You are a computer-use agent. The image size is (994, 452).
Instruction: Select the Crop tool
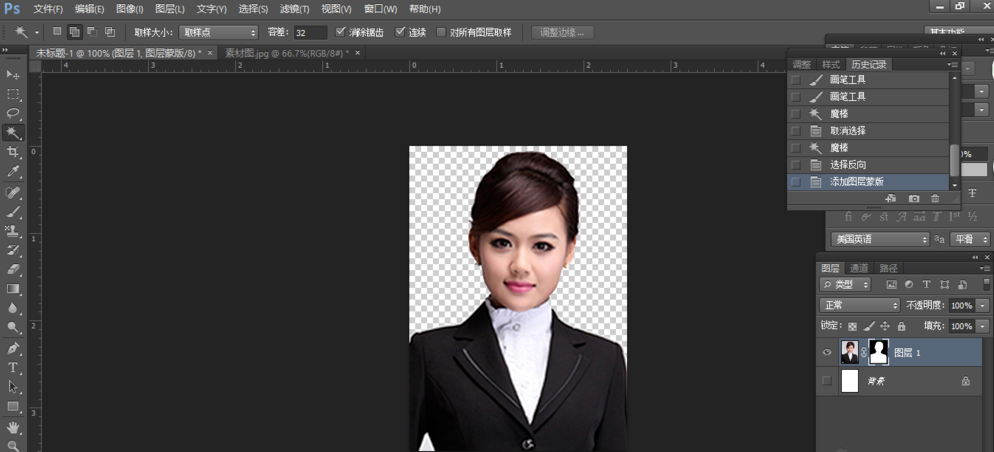[13, 152]
